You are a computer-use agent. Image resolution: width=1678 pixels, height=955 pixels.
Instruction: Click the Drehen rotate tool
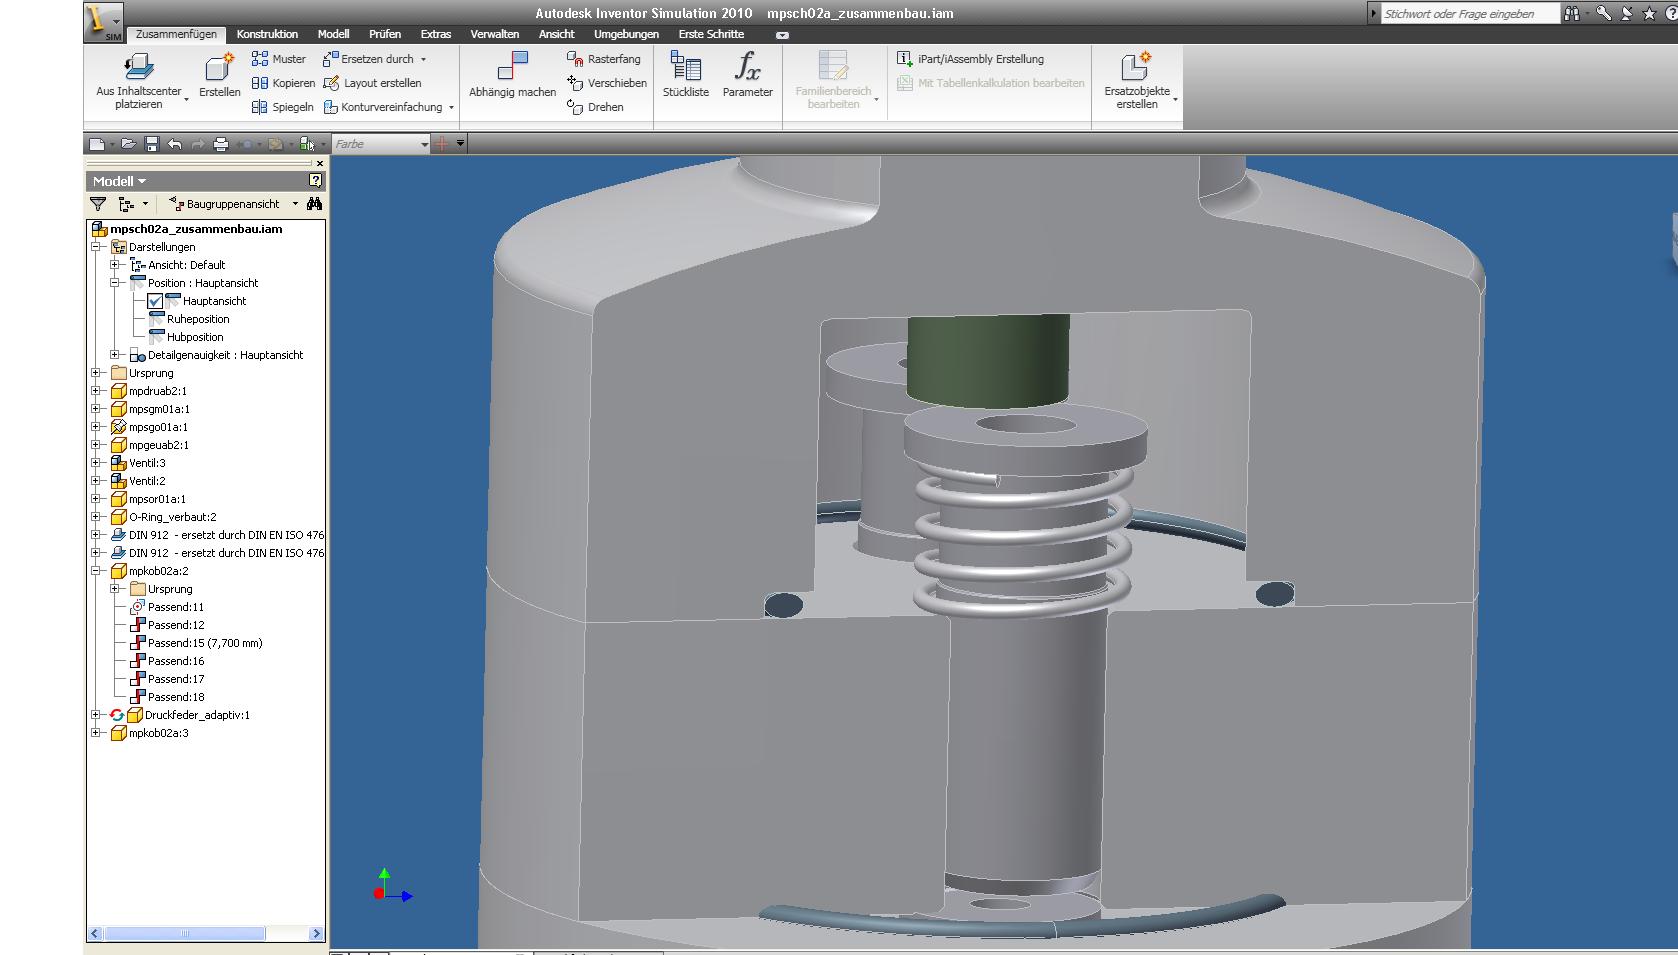595,107
